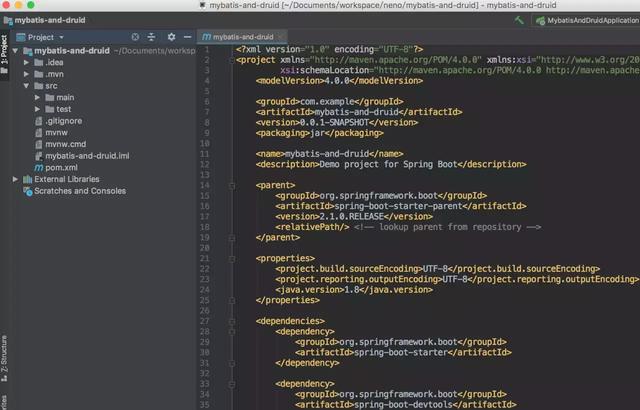Click the Build project hammer icon
Screen dimensions: 640x410
(519, 20)
